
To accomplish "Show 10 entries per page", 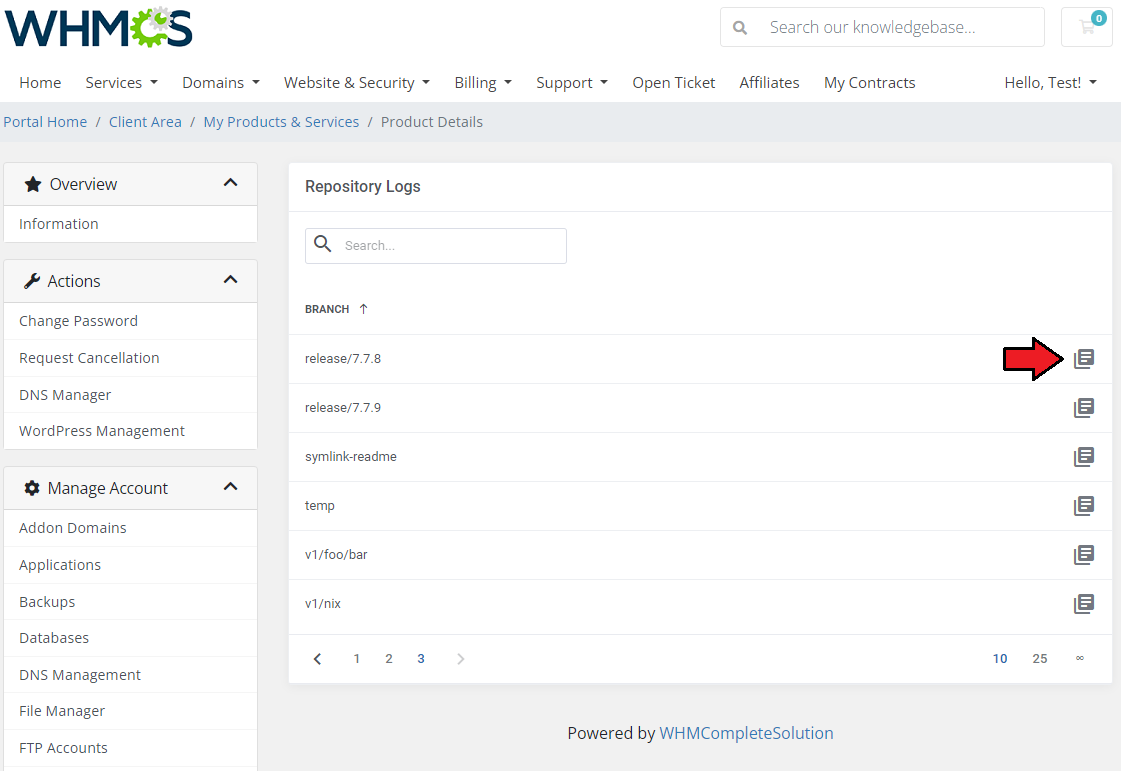I will 1000,659.
